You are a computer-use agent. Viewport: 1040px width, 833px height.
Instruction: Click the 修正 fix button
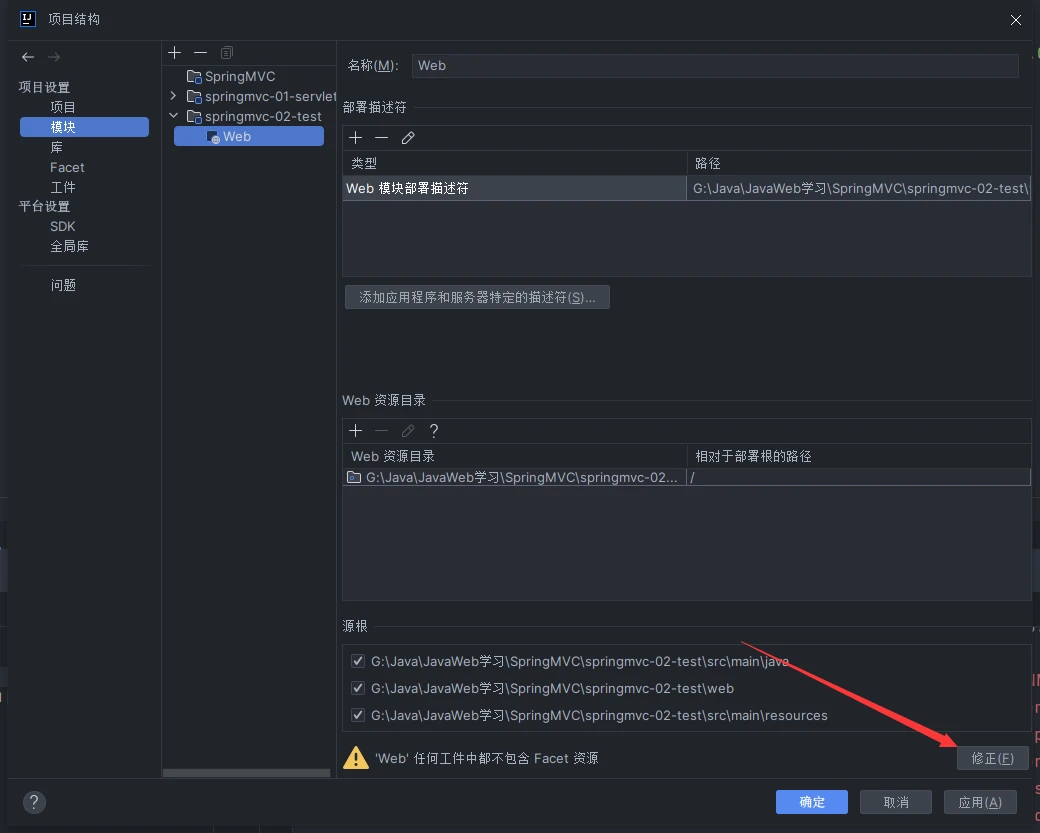(x=992, y=758)
